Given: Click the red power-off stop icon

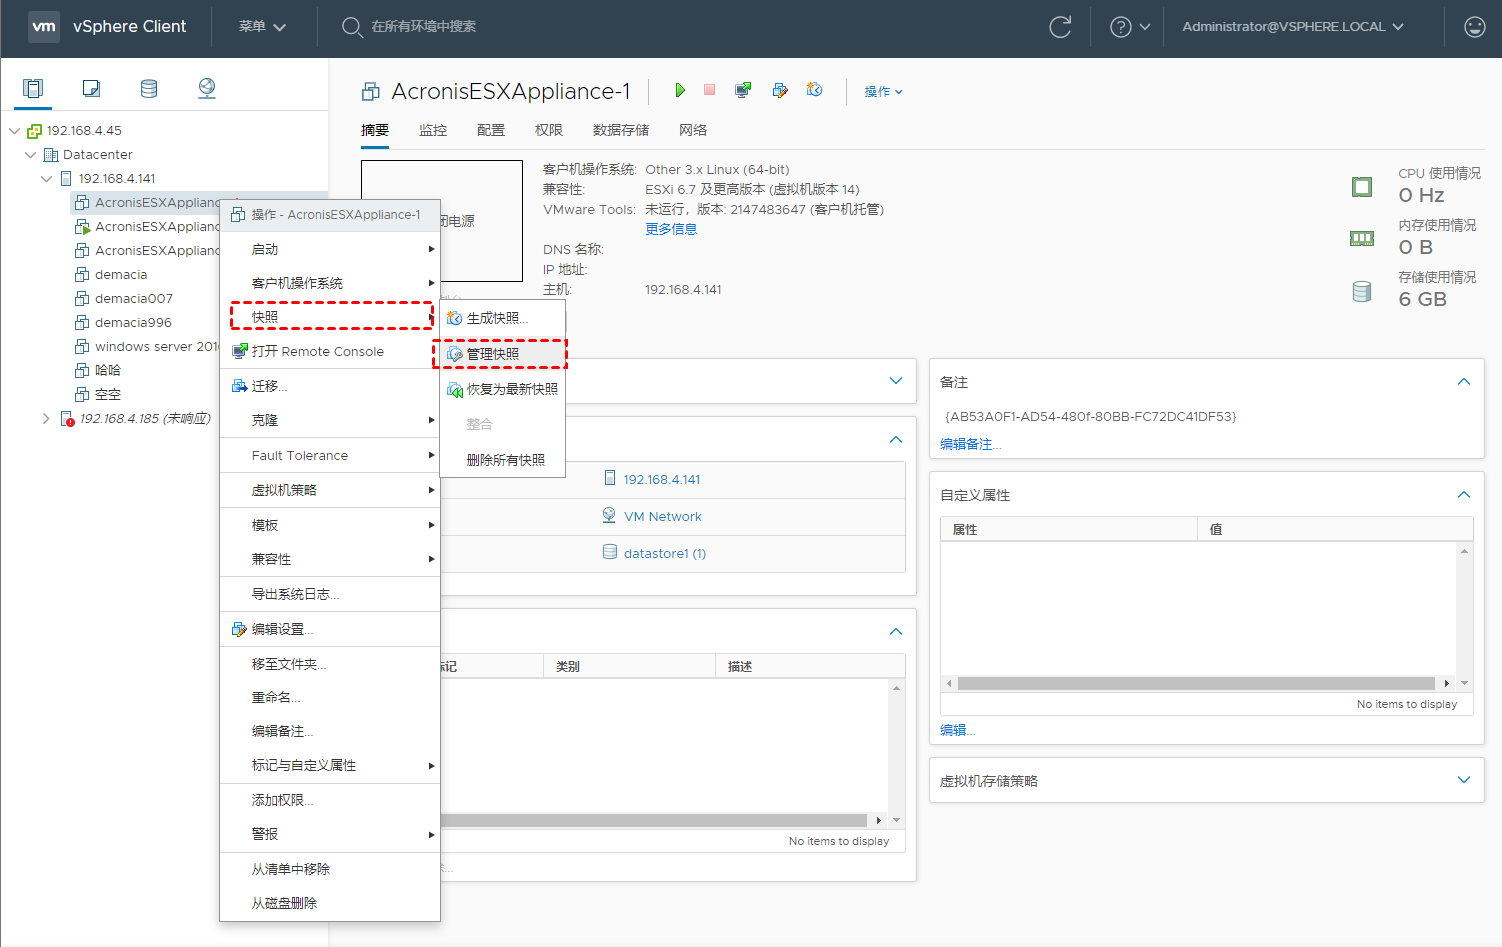Looking at the screenshot, I should click(x=709, y=91).
